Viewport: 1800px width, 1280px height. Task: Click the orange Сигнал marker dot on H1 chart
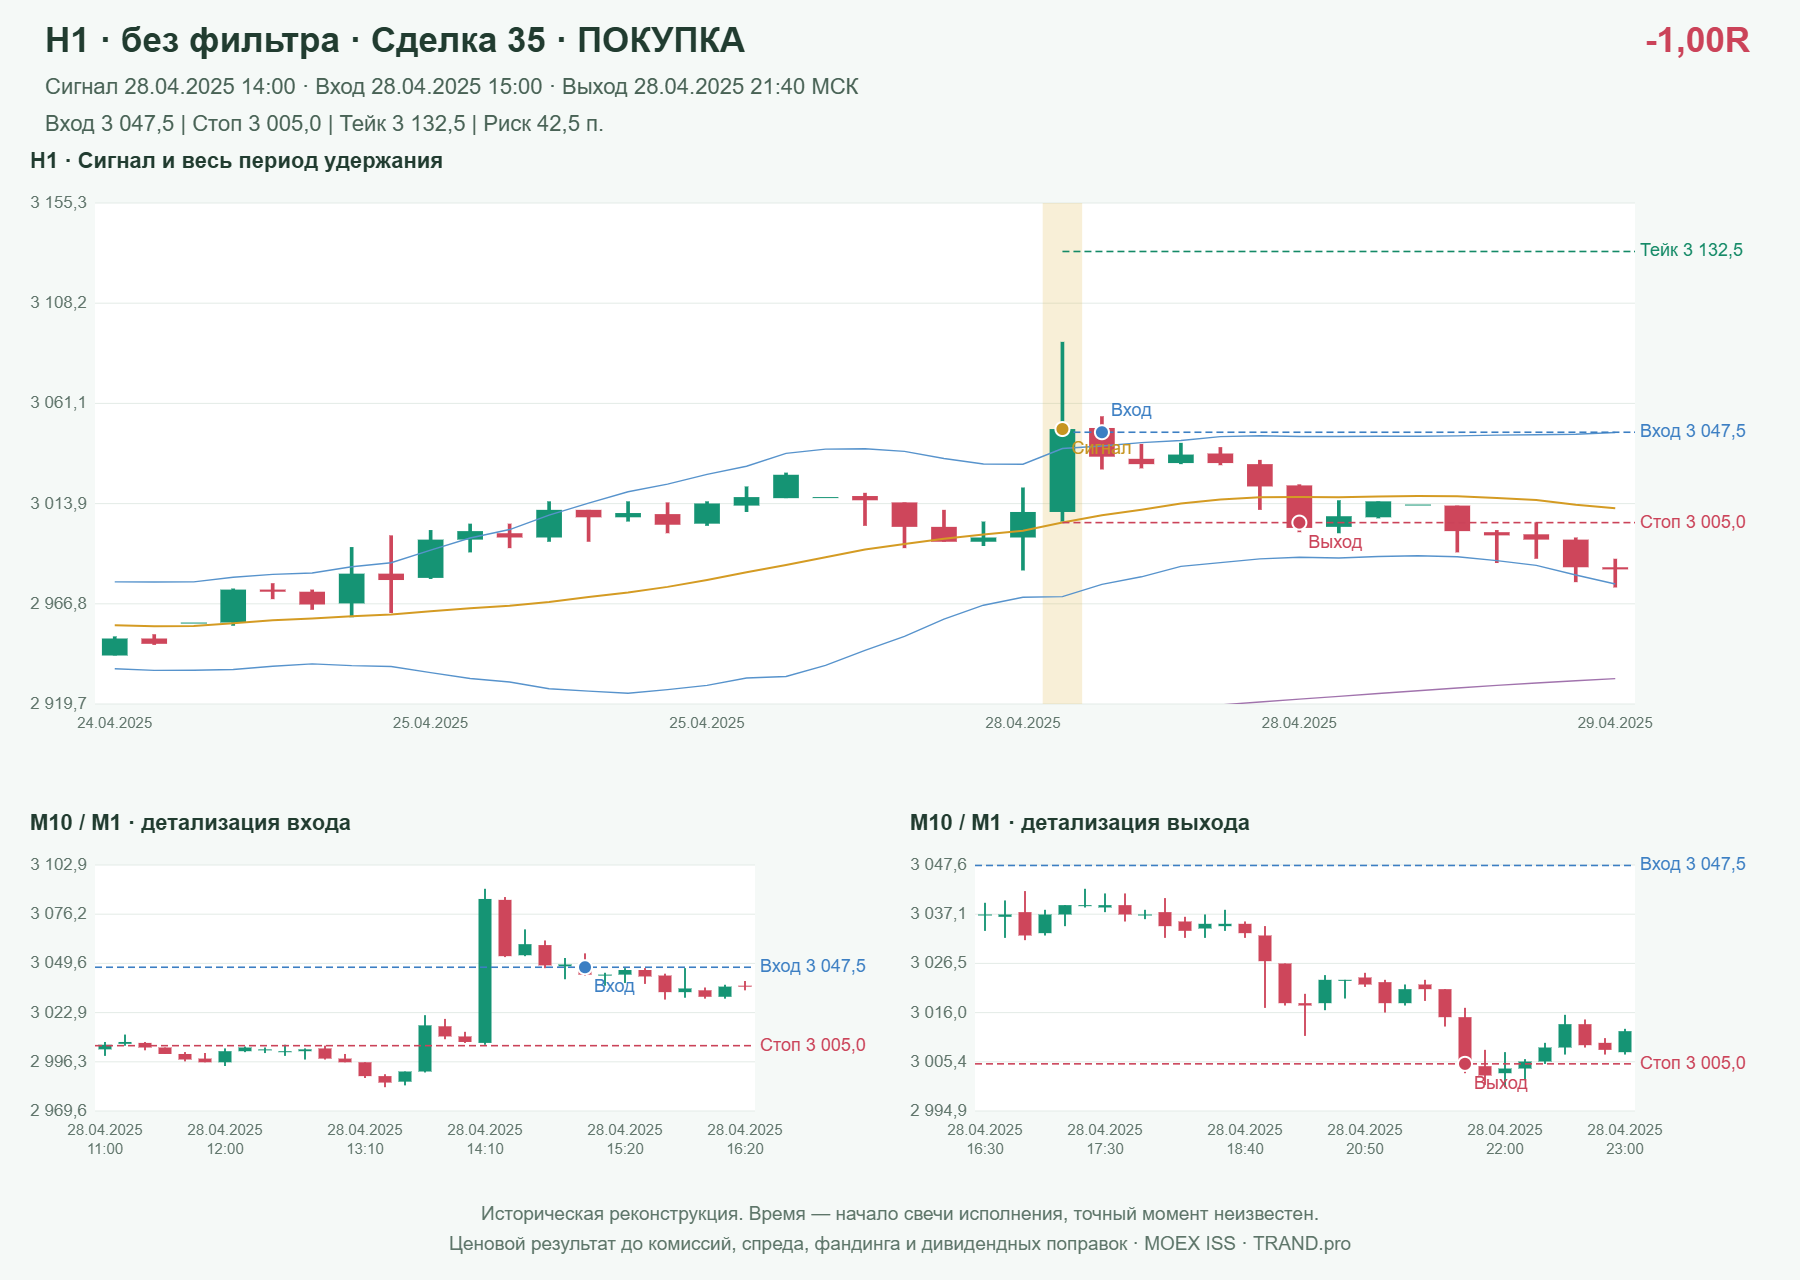point(1062,429)
